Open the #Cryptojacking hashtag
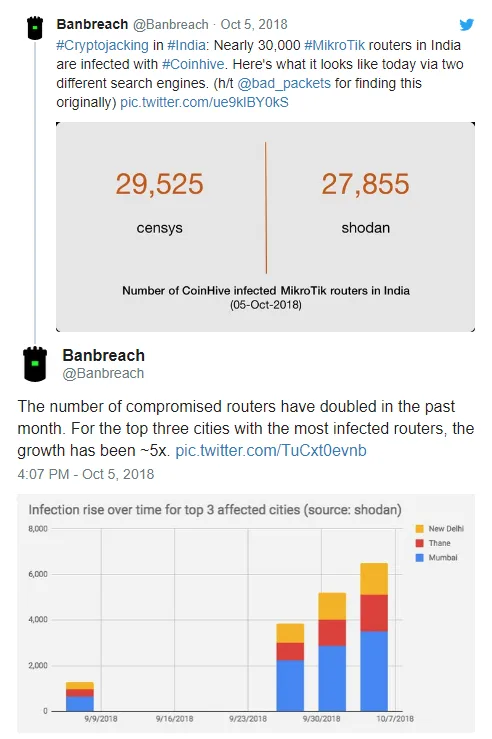The image size is (492, 739). click(102, 45)
